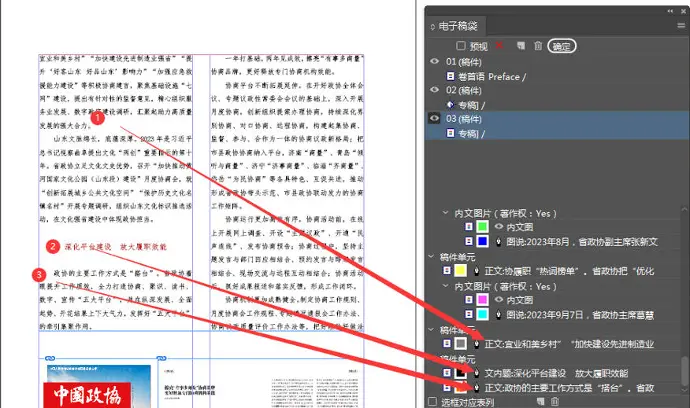Collapse the panel with double-arrow icon

[670, 9]
